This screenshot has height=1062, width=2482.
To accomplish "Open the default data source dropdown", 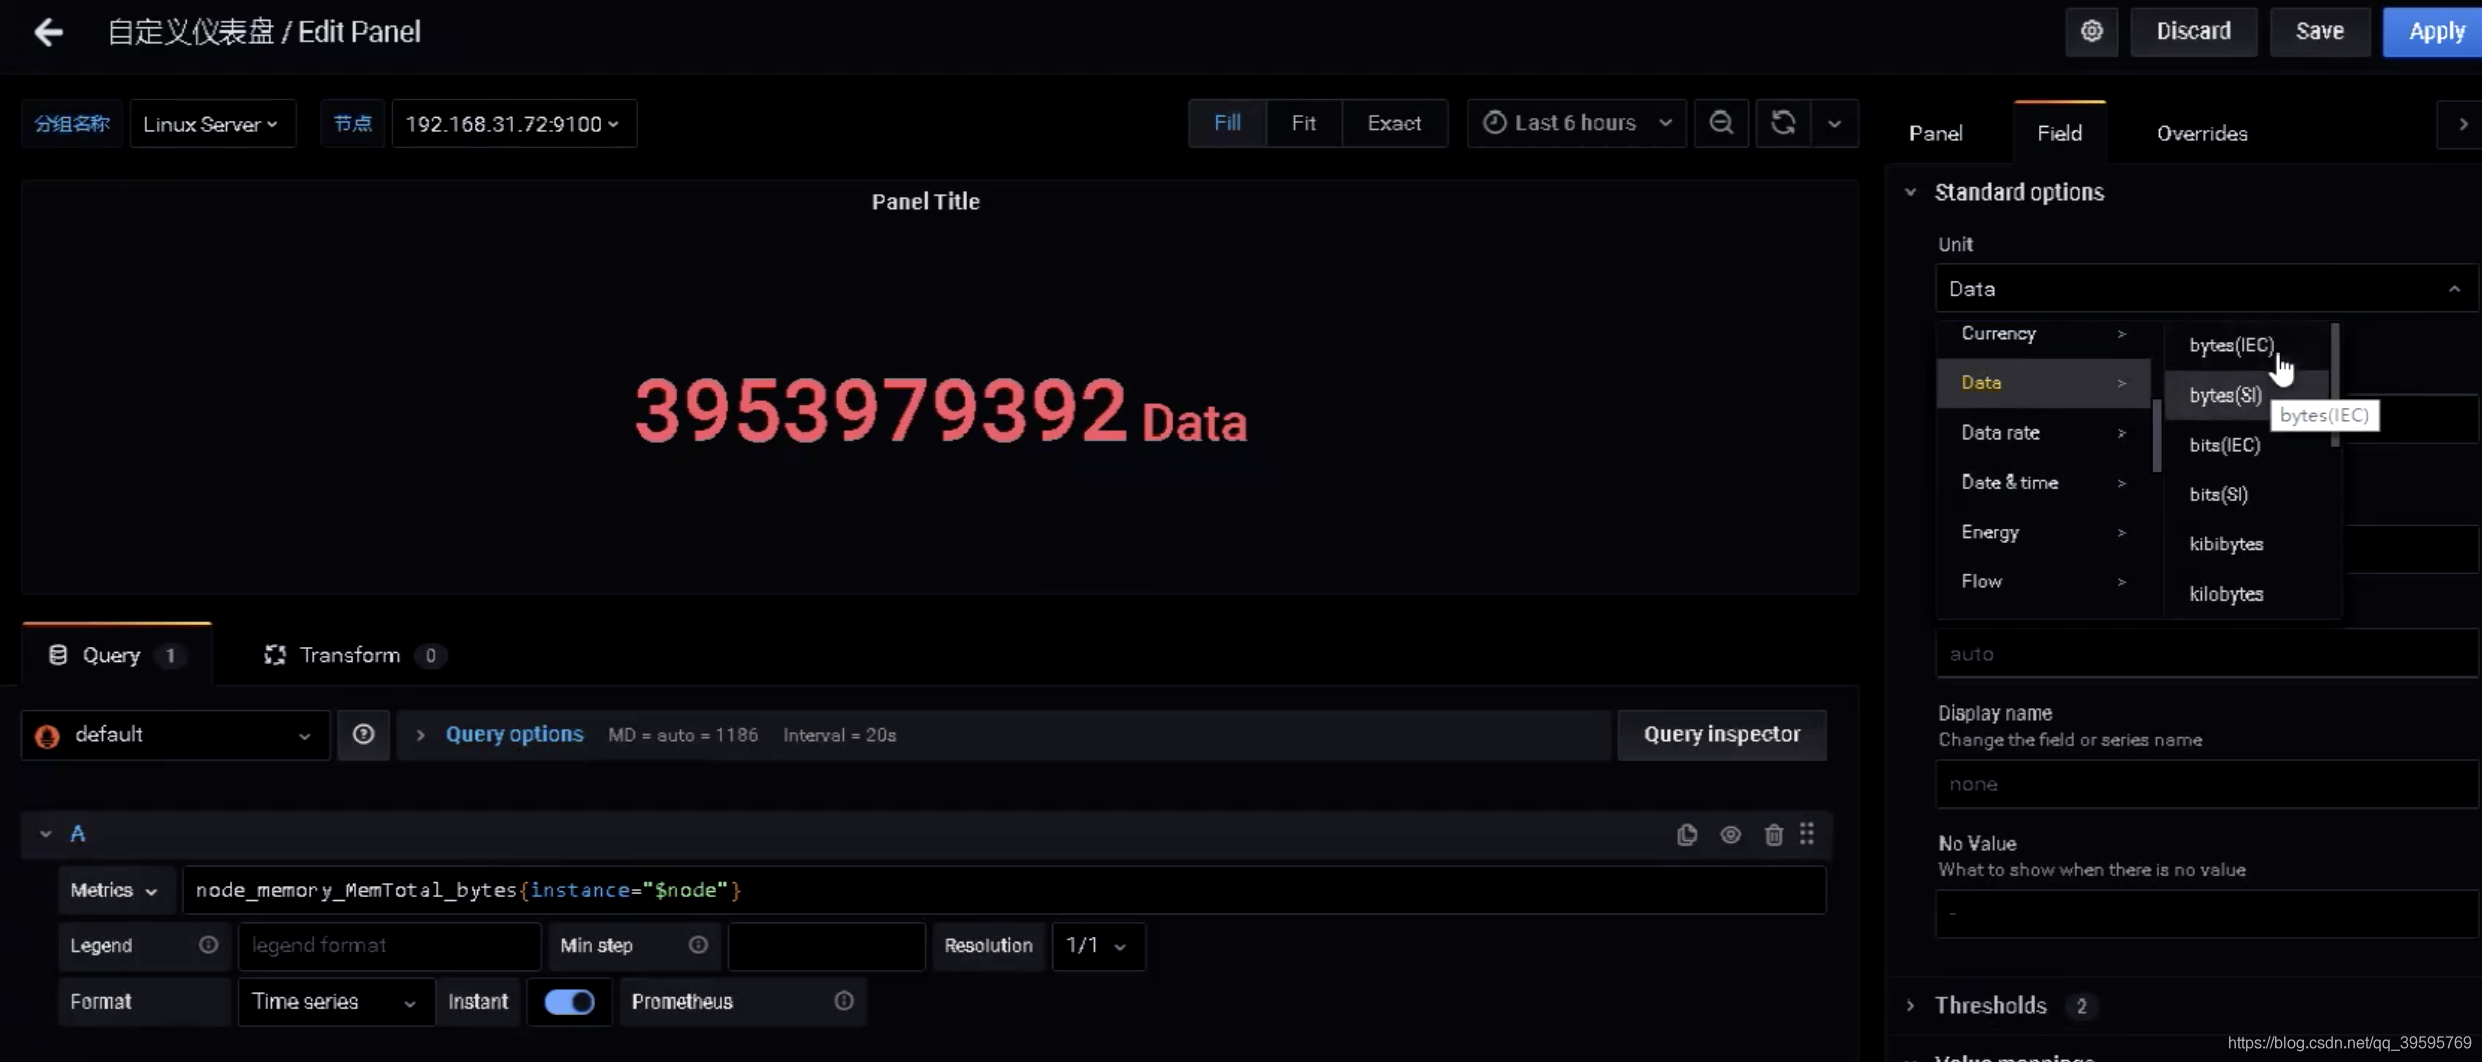I will click(175, 735).
